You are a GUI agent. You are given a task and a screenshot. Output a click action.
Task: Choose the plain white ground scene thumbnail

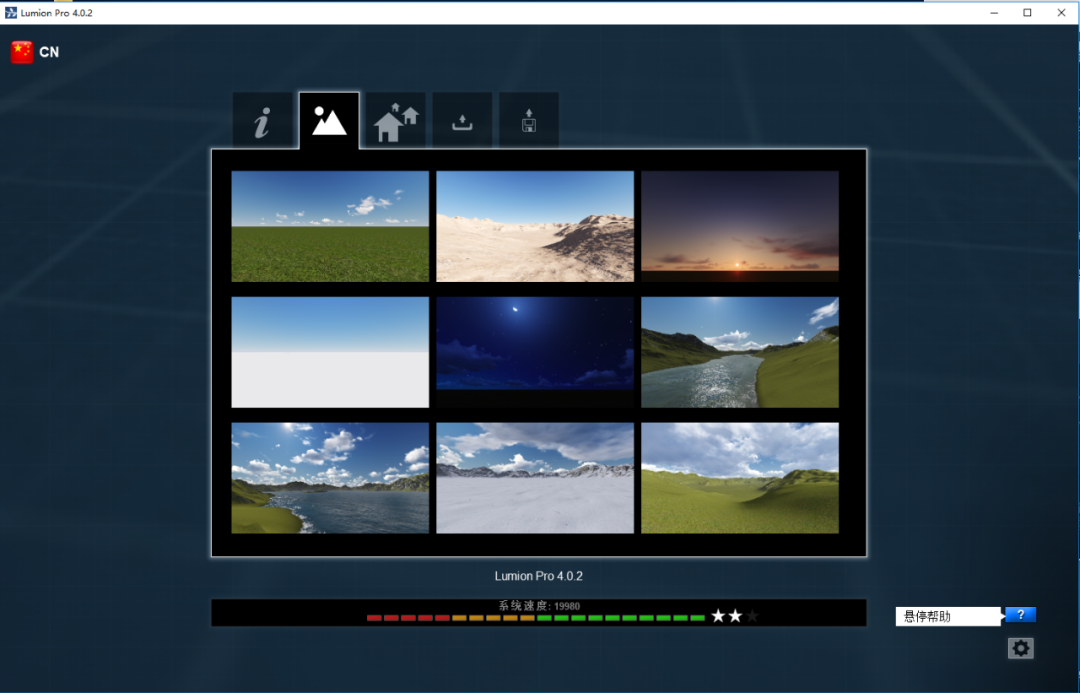(x=330, y=352)
